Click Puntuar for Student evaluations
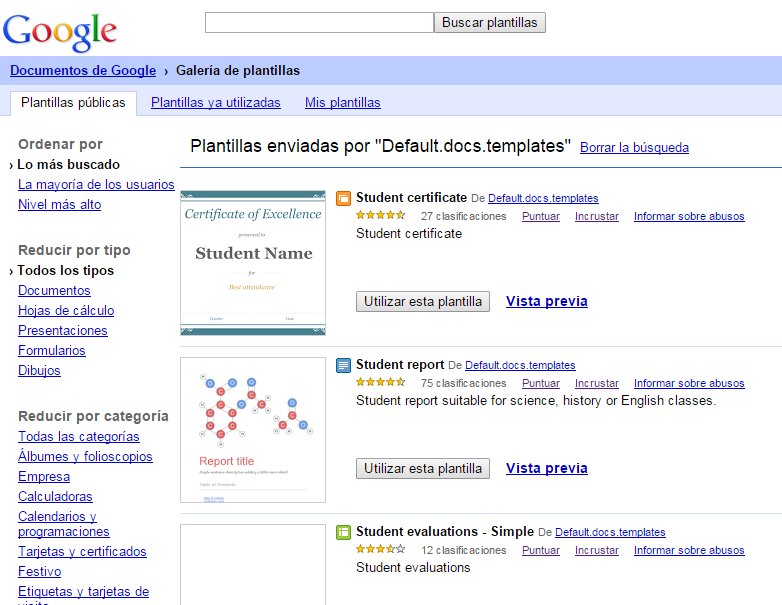782x605 pixels. coord(541,550)
